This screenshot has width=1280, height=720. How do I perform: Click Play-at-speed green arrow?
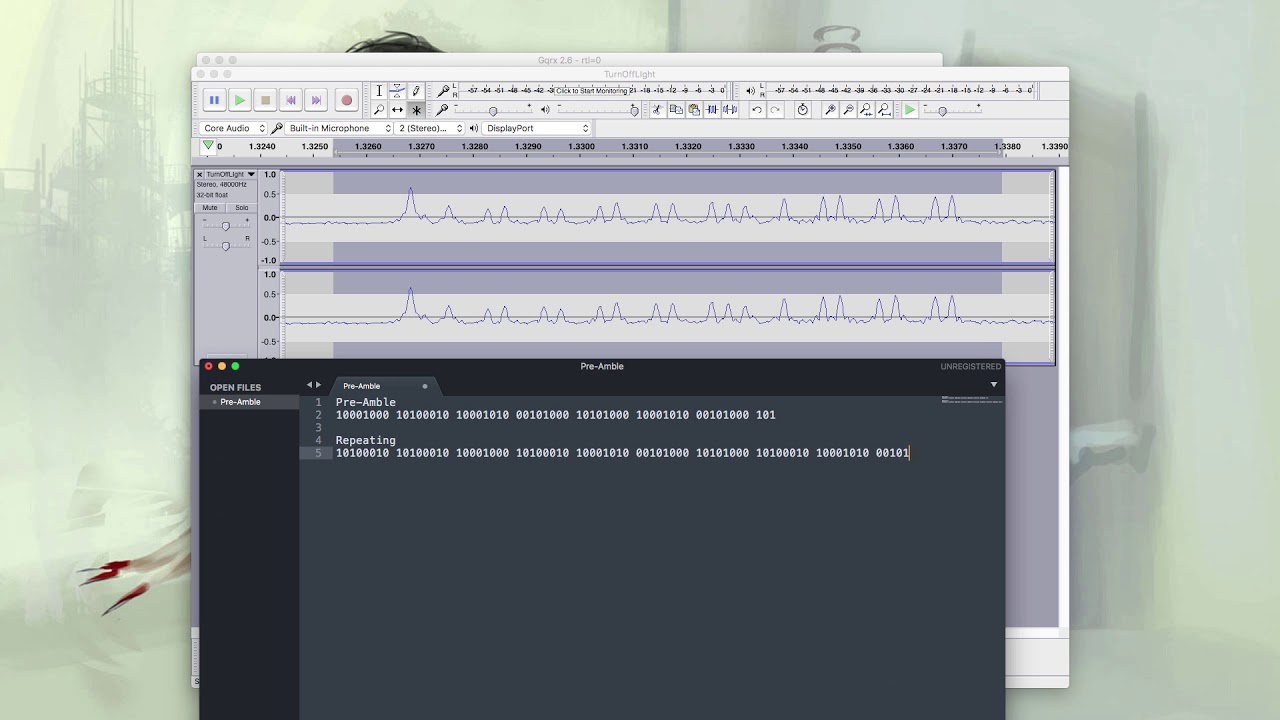pyautogui.click(x=910, y=110)
